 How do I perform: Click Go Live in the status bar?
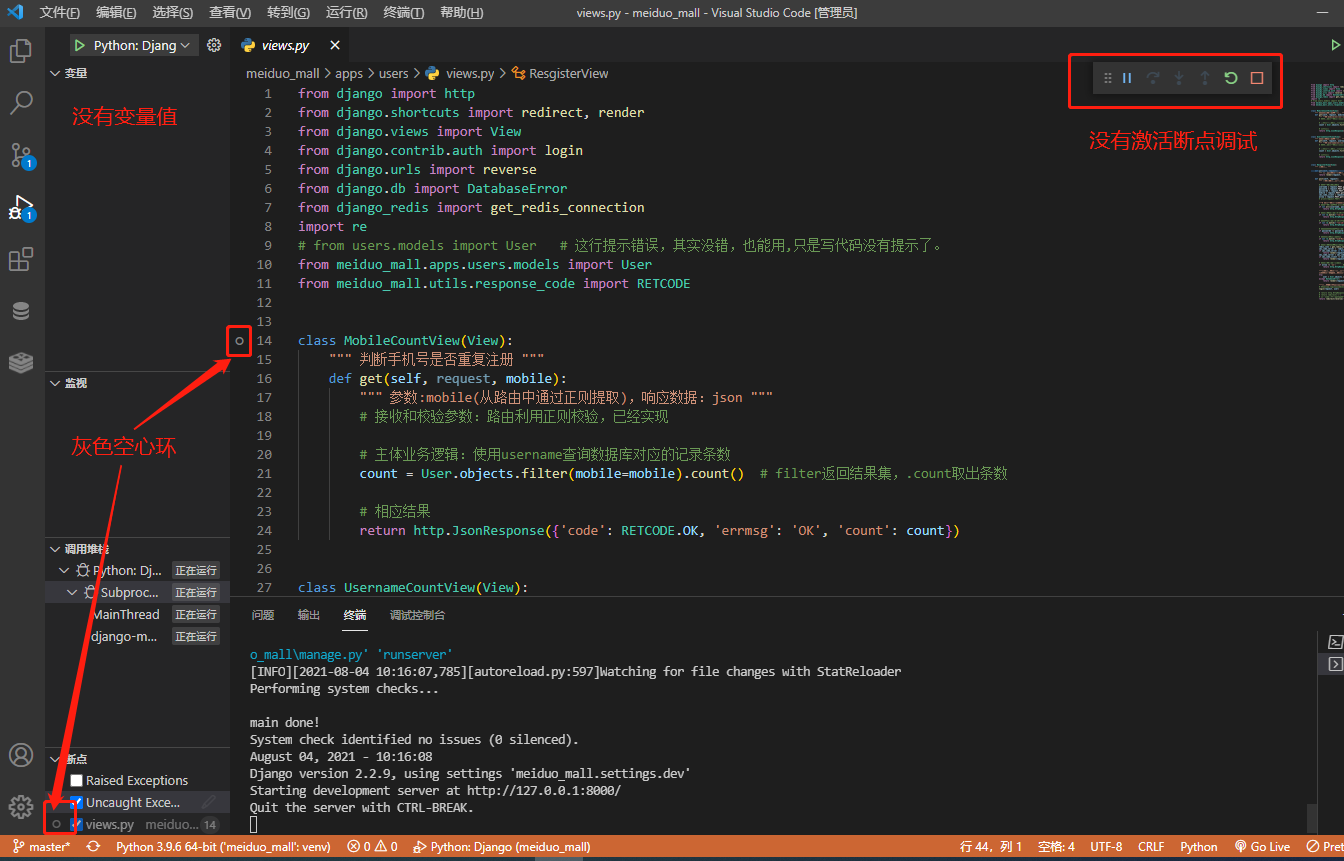click(1263, 847)
